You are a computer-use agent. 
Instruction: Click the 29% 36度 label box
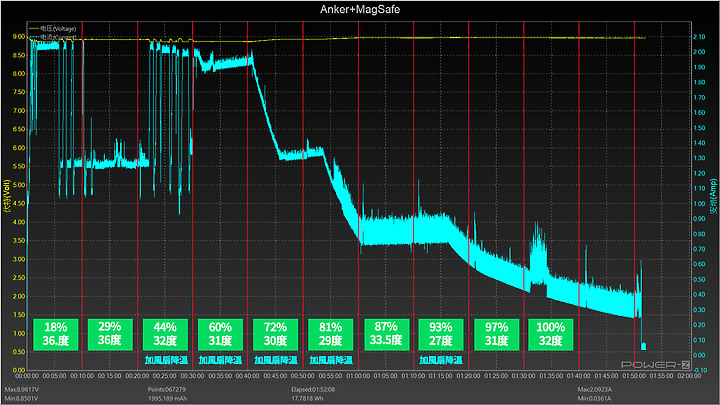pos(110,334)
